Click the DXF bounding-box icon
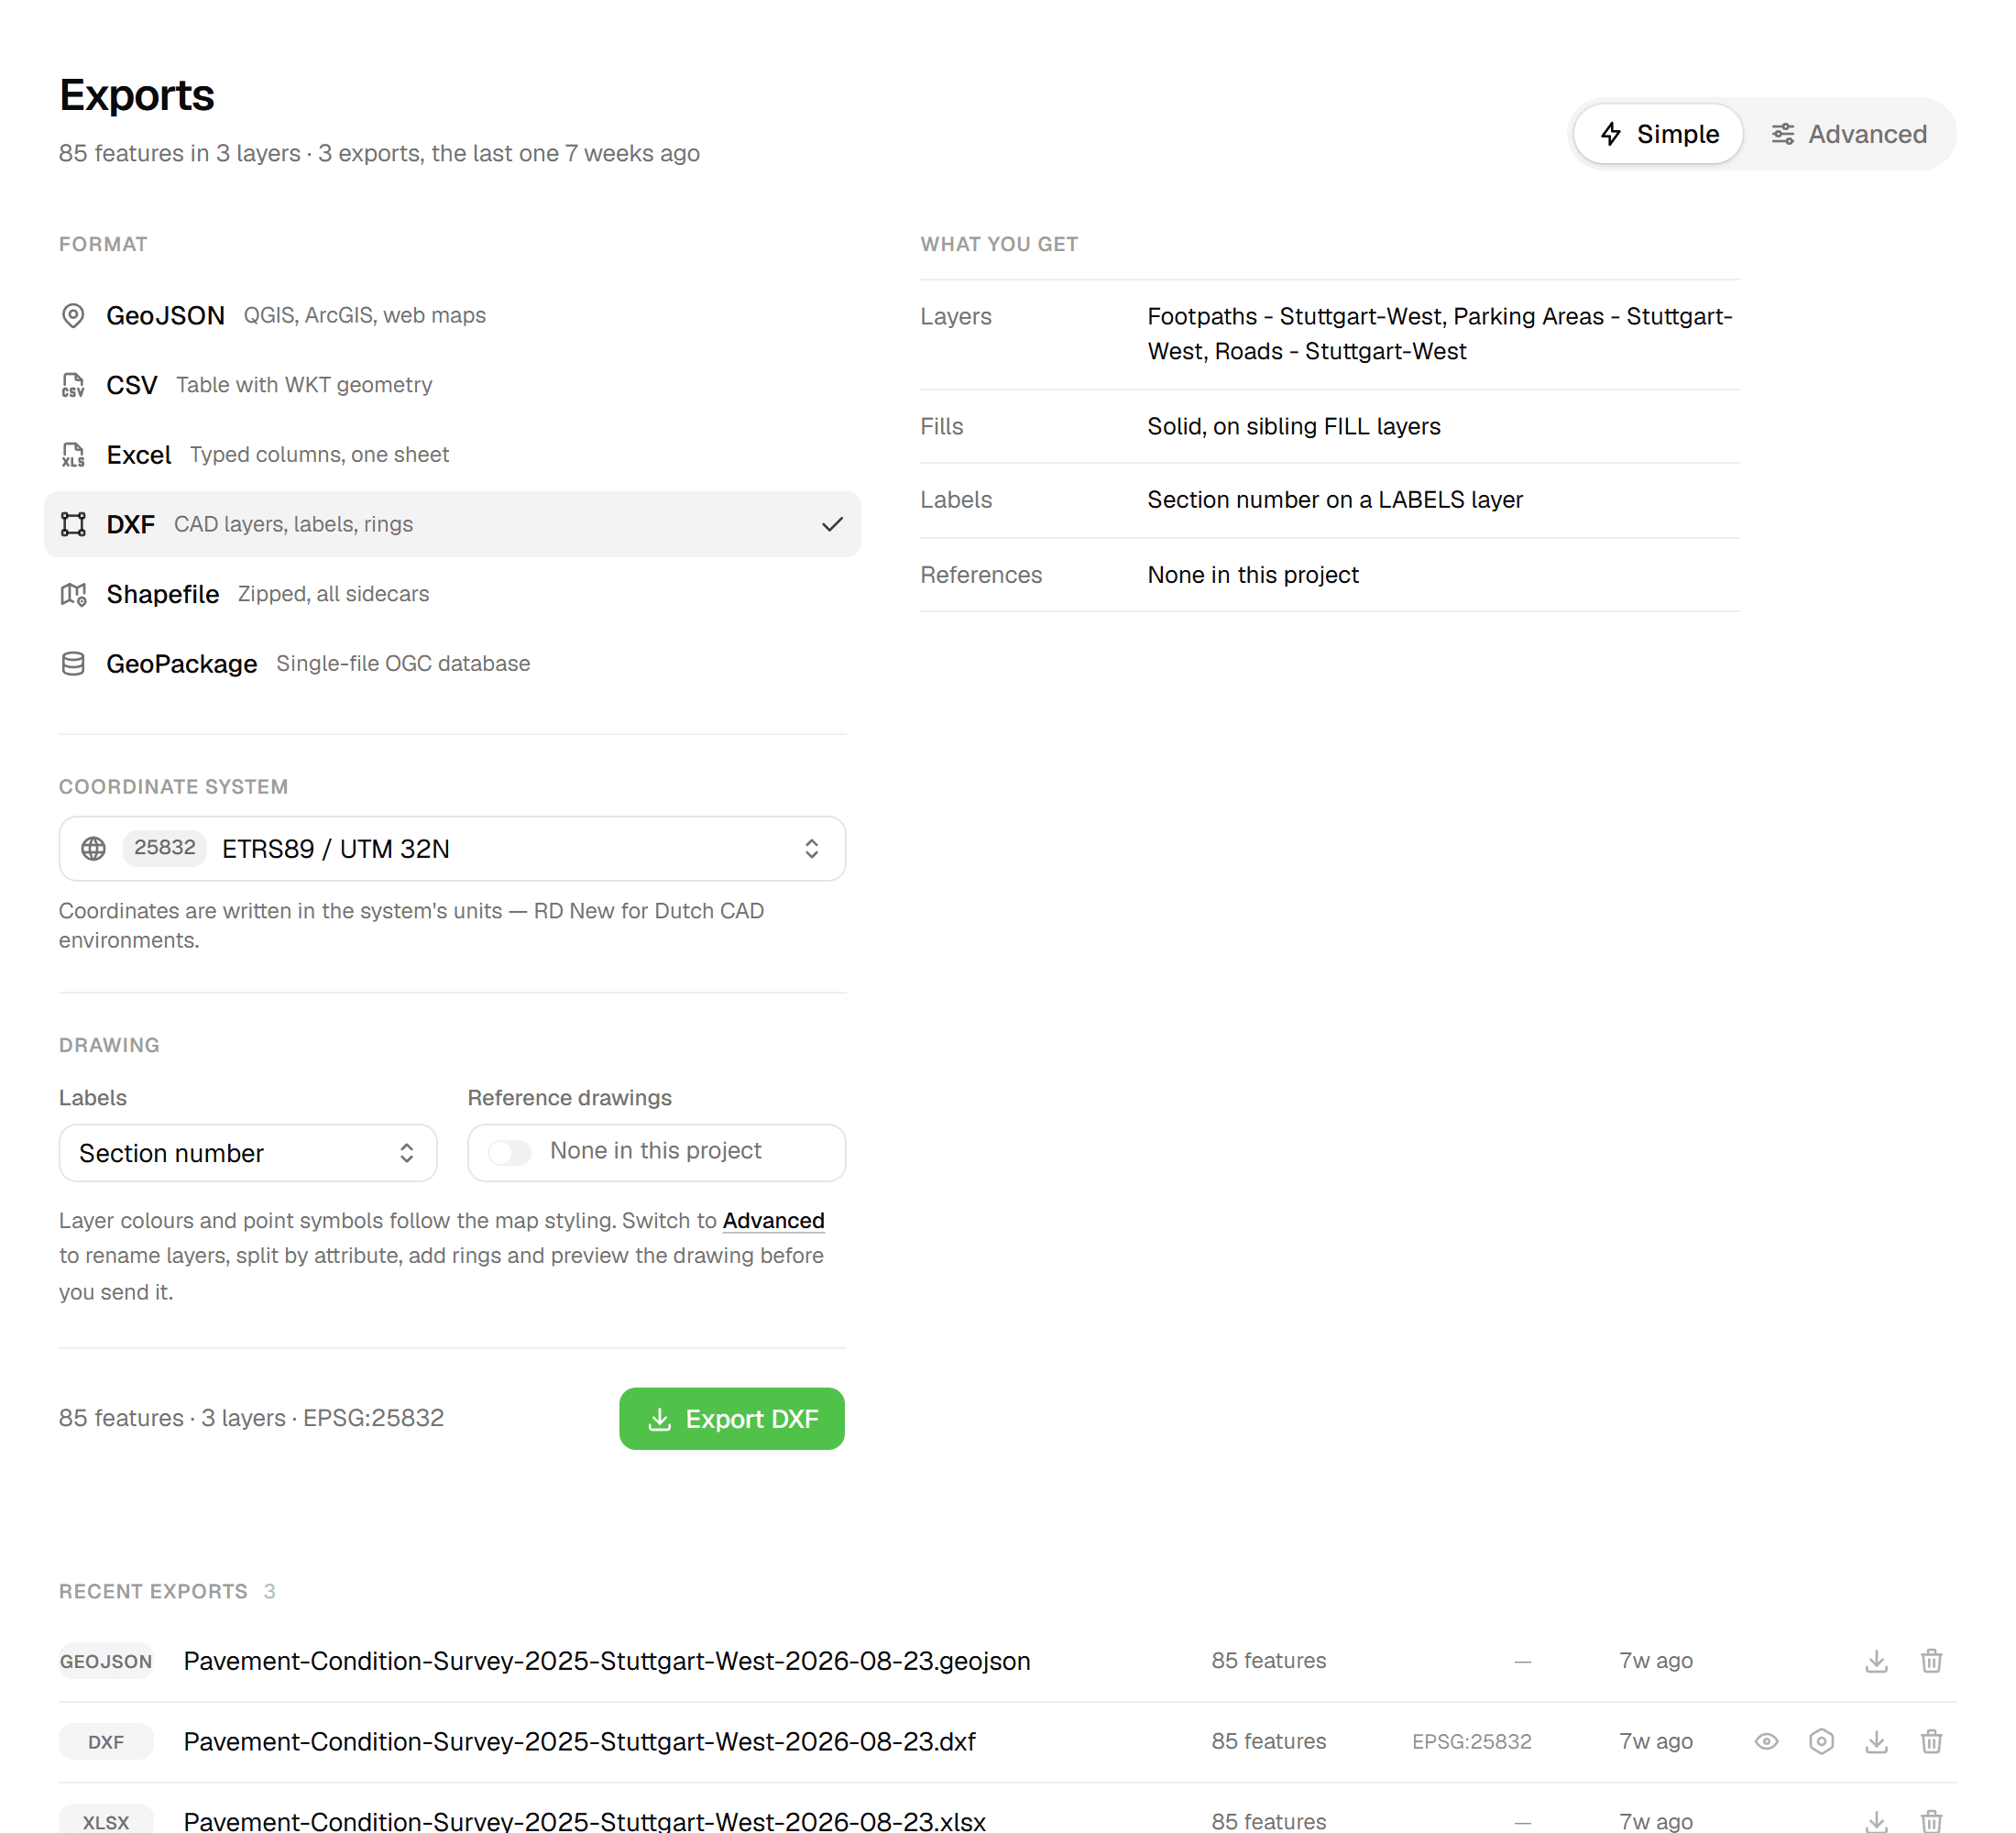 73,524
